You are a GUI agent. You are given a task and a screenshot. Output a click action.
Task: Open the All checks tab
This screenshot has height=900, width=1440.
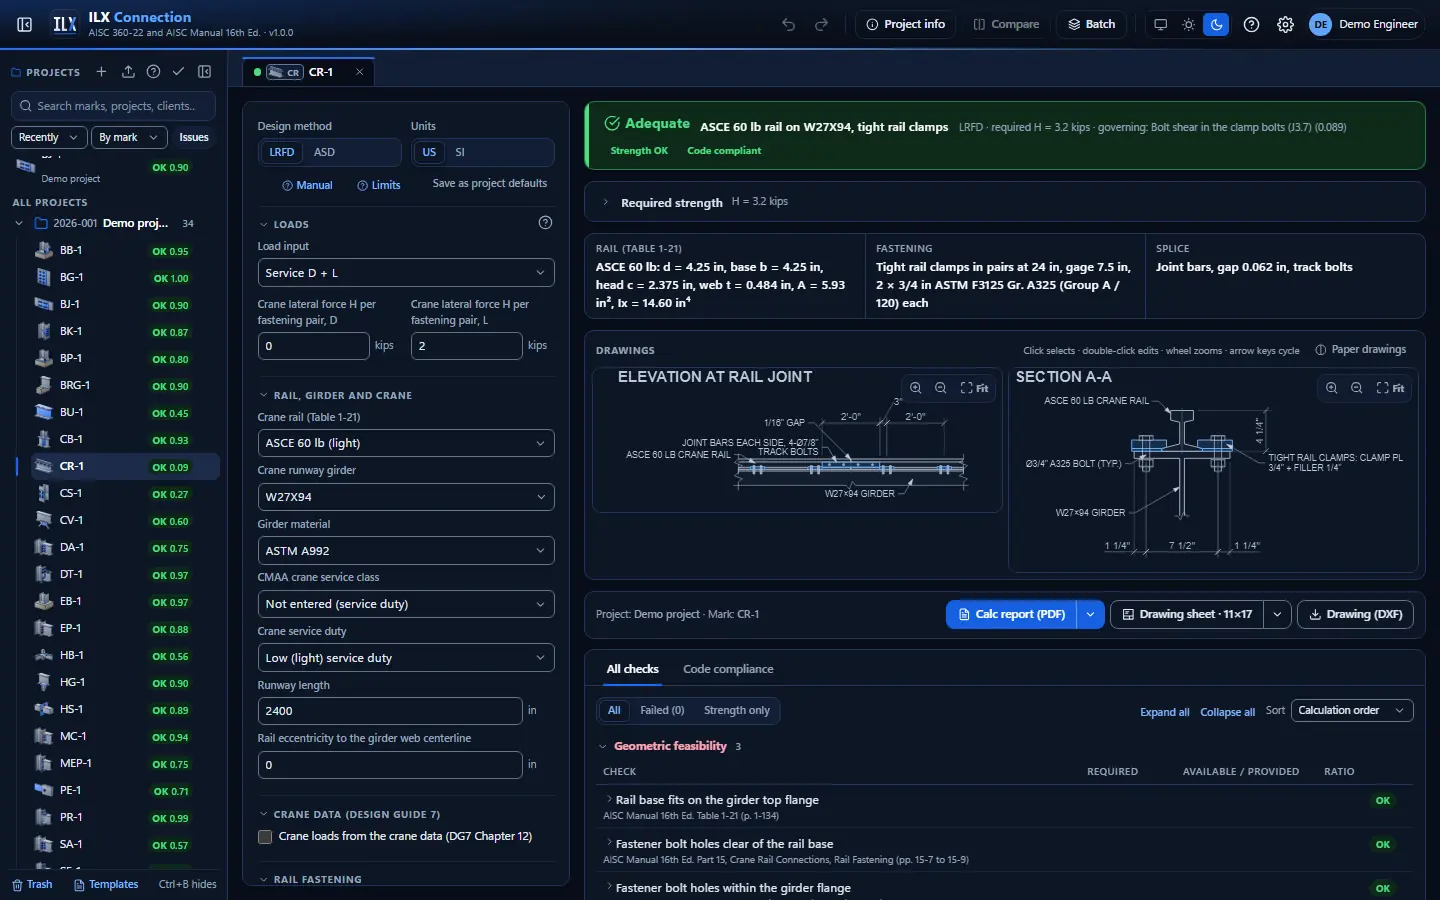click(633, 669)
